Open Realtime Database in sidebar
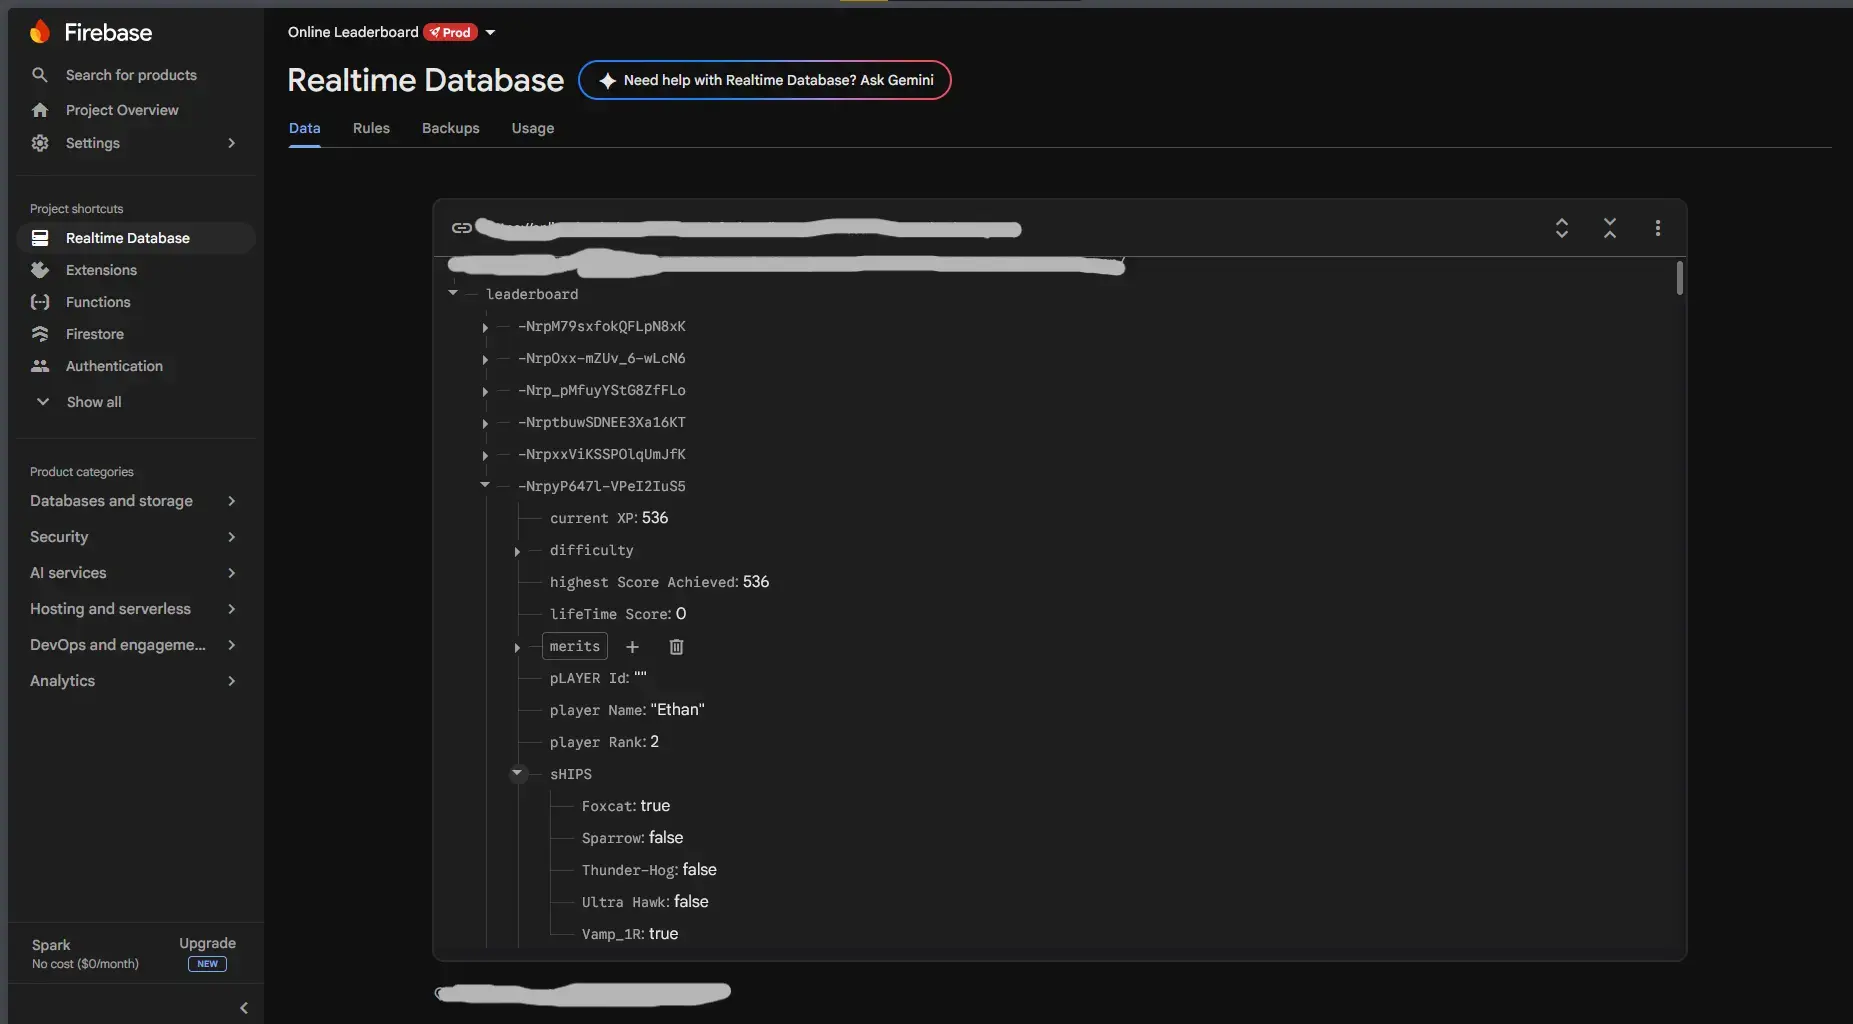Image resolution: width=1853 pixels, height=1024 pixels. click(136, 238)
